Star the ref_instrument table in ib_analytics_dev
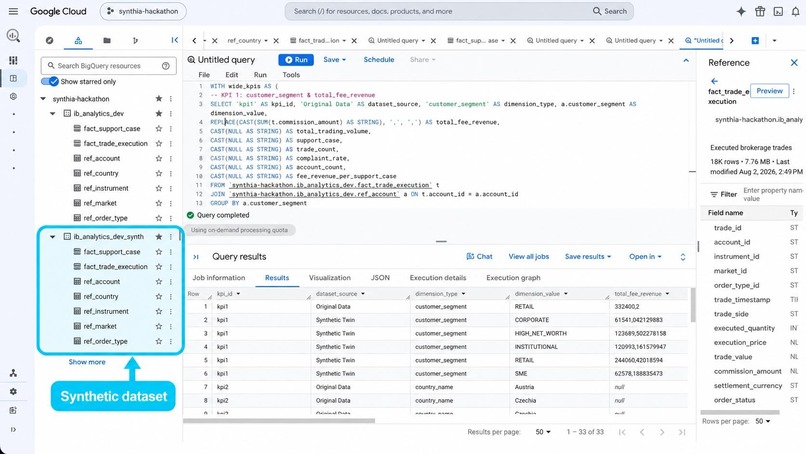806x454 pixels. pos(159,188)
